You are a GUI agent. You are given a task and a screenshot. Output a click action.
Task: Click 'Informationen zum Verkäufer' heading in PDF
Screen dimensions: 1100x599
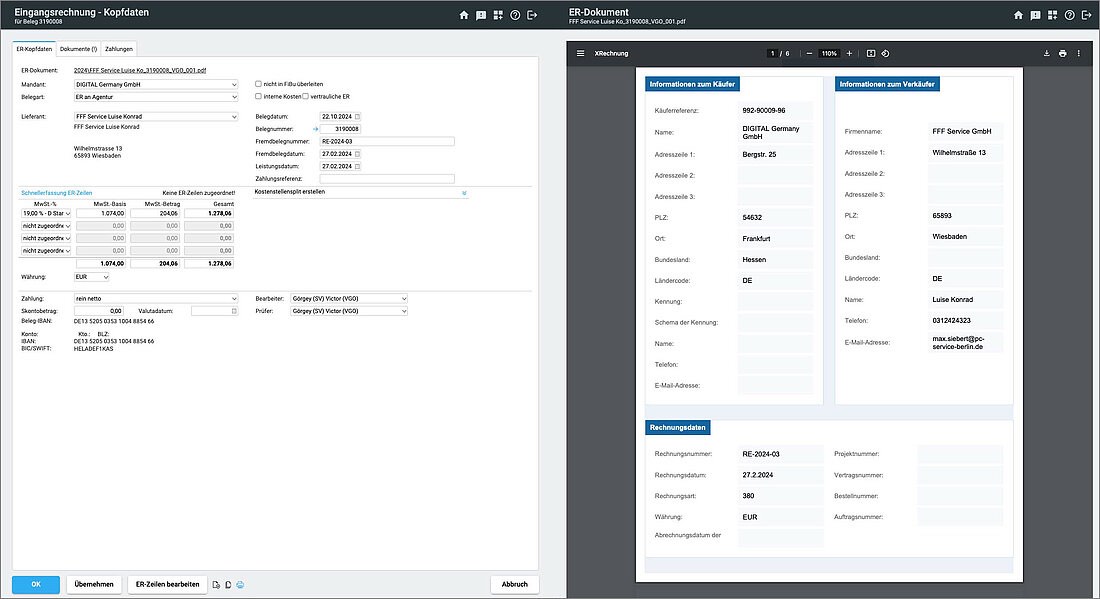tap(887, 84)
